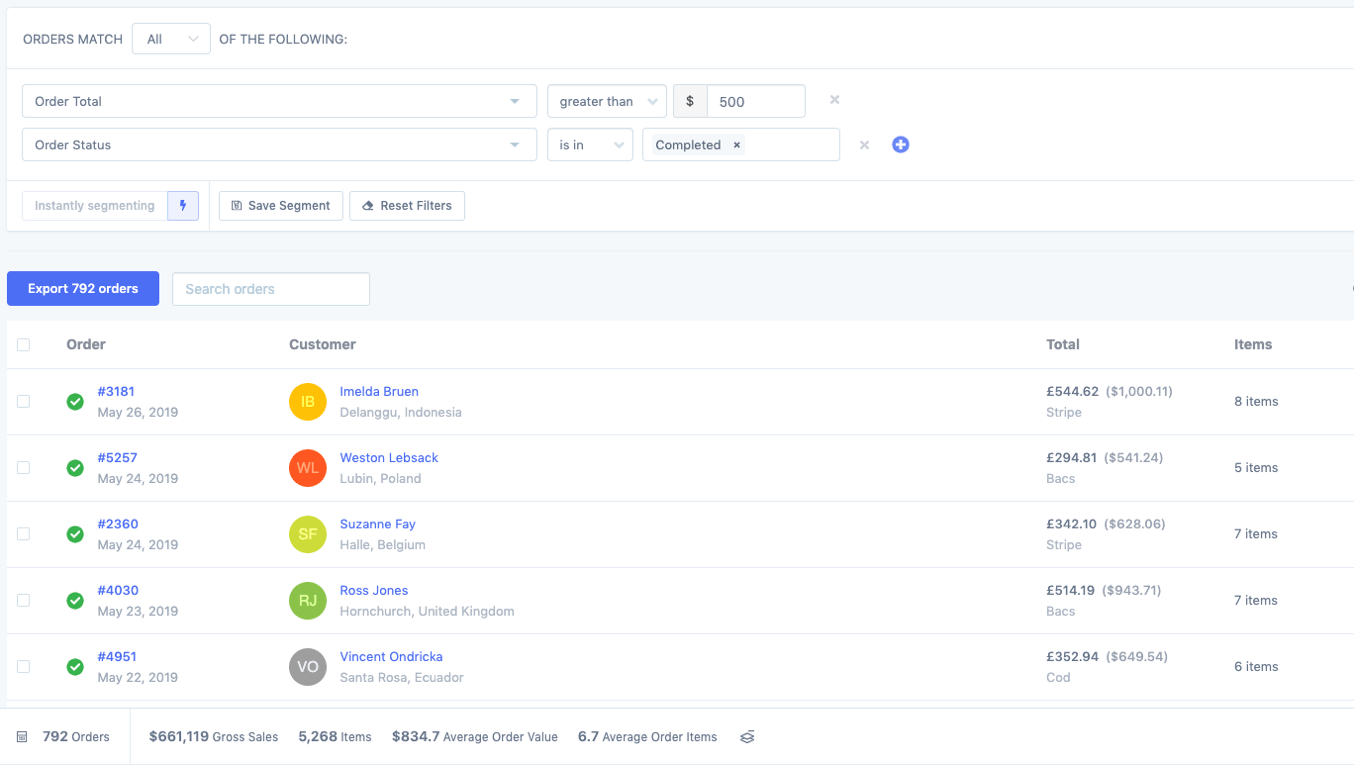Tick the checkbox beside order #4951

pyautogui.click(x=23, y=665)
